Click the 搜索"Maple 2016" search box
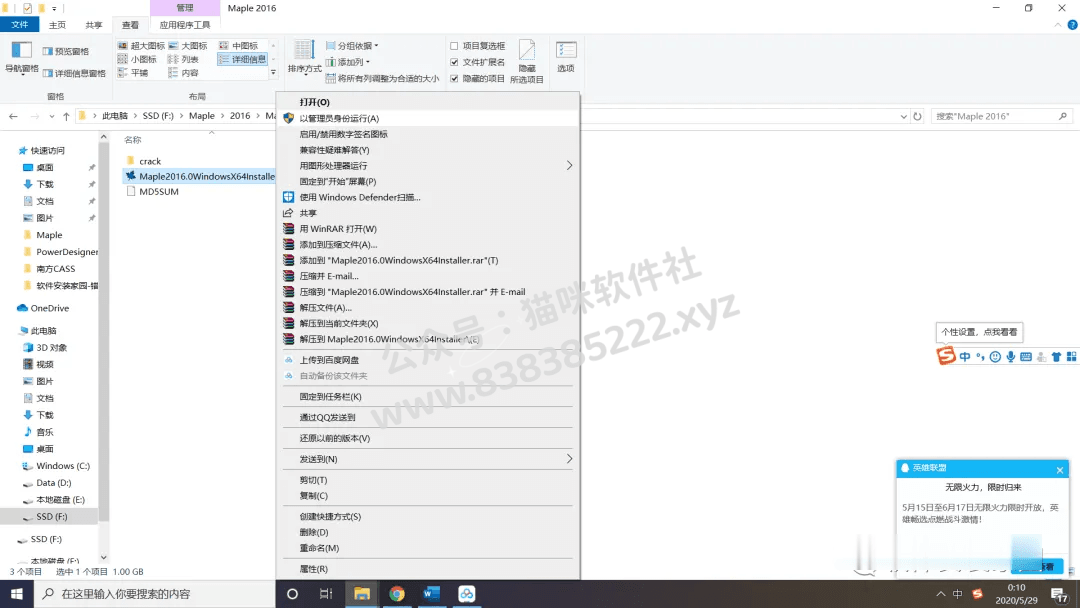This screenshot has height=608, width=1080. 1001,116
